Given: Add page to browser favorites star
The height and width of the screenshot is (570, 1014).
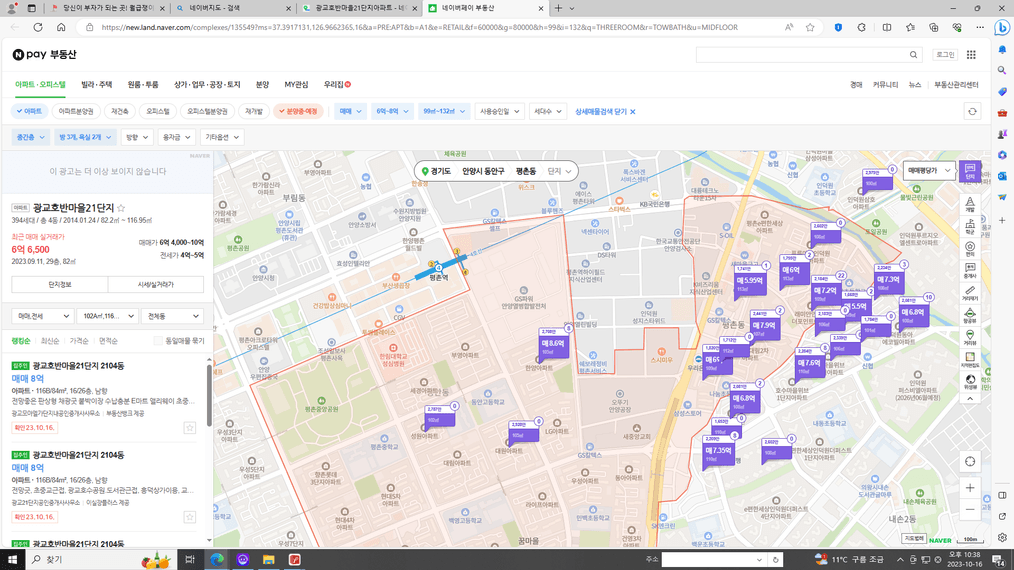Looking at the screenshot, I should (x=810, y=27).
